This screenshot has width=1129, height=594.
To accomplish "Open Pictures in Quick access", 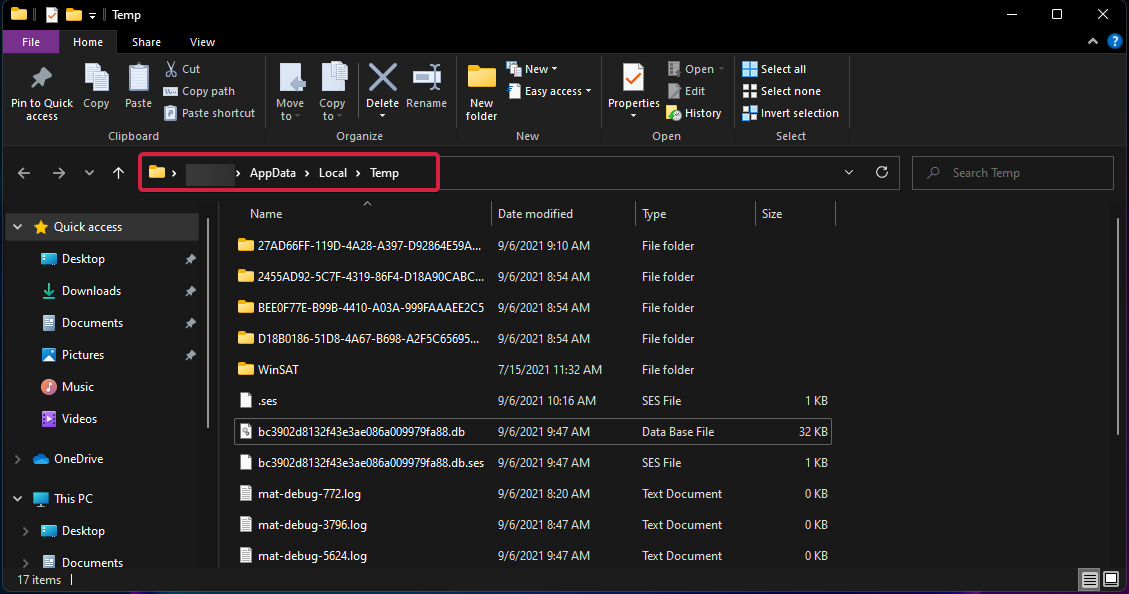I will (83, 355).
